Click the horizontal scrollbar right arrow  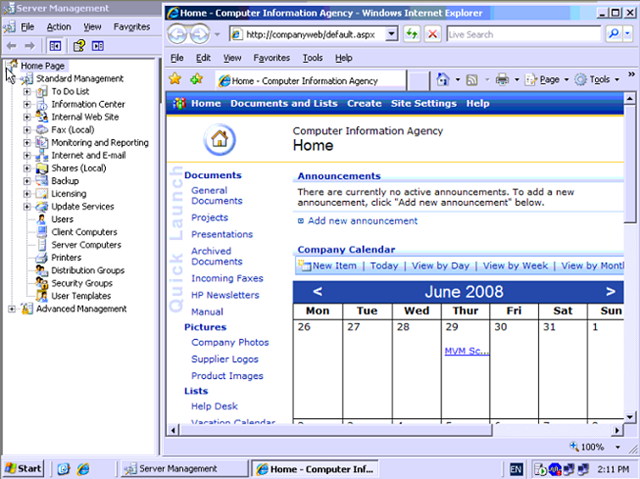(617, 430)
